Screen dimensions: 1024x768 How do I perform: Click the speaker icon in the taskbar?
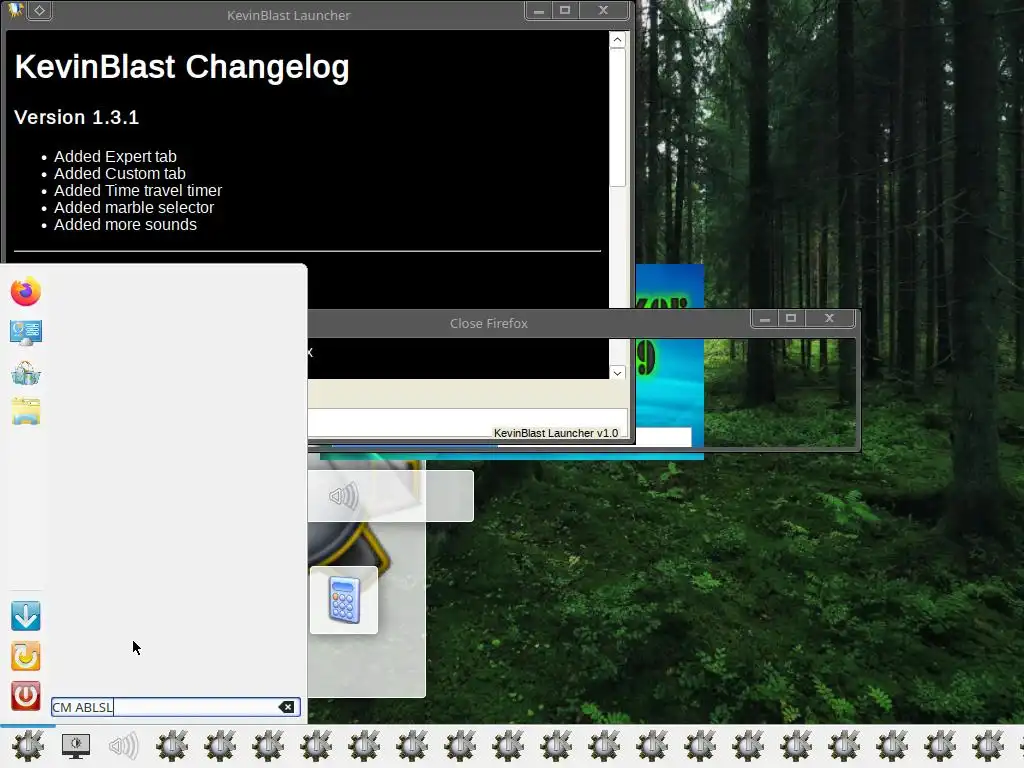coord(123,746)
